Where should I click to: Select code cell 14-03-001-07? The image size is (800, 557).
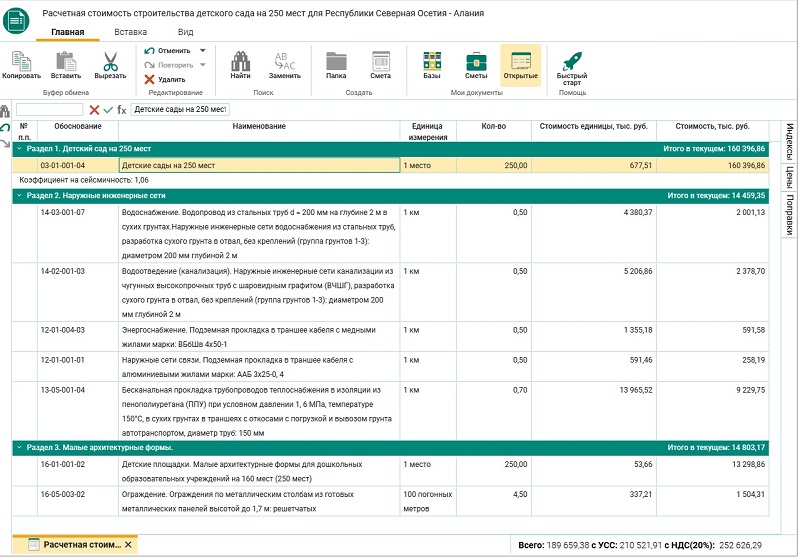coord(78,234)
